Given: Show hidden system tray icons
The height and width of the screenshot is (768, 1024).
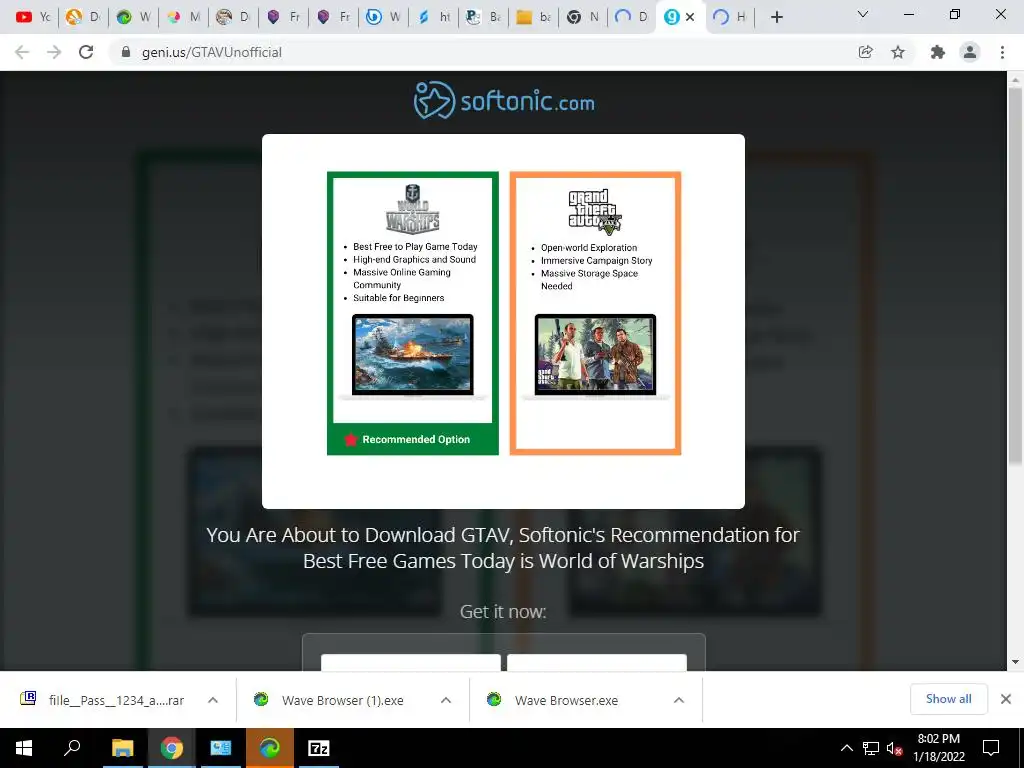Looking at the screenshot, I should pos(846,748).
